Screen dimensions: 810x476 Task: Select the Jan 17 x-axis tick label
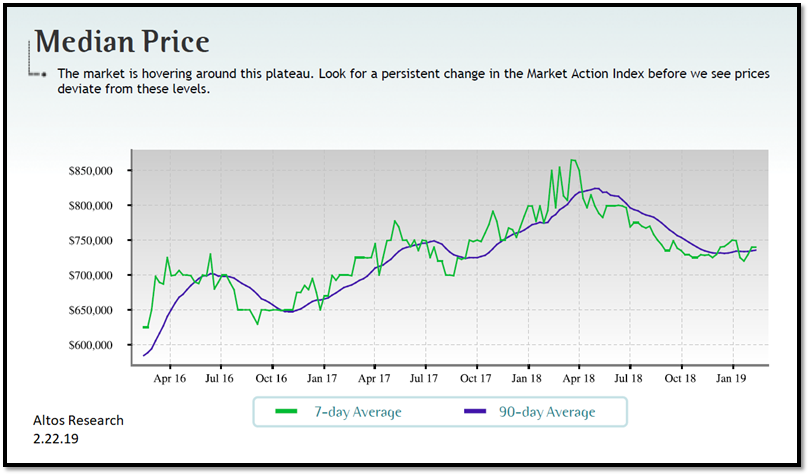click(322, 379)
